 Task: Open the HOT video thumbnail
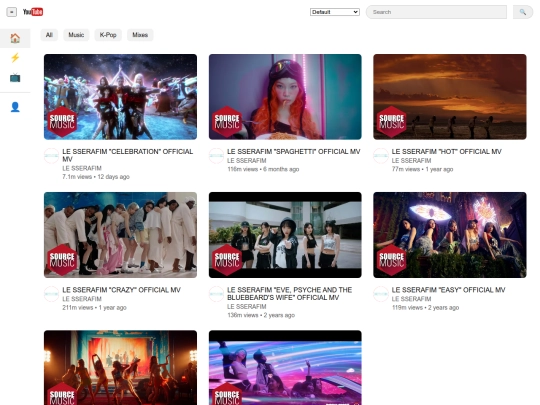[450, 97]
